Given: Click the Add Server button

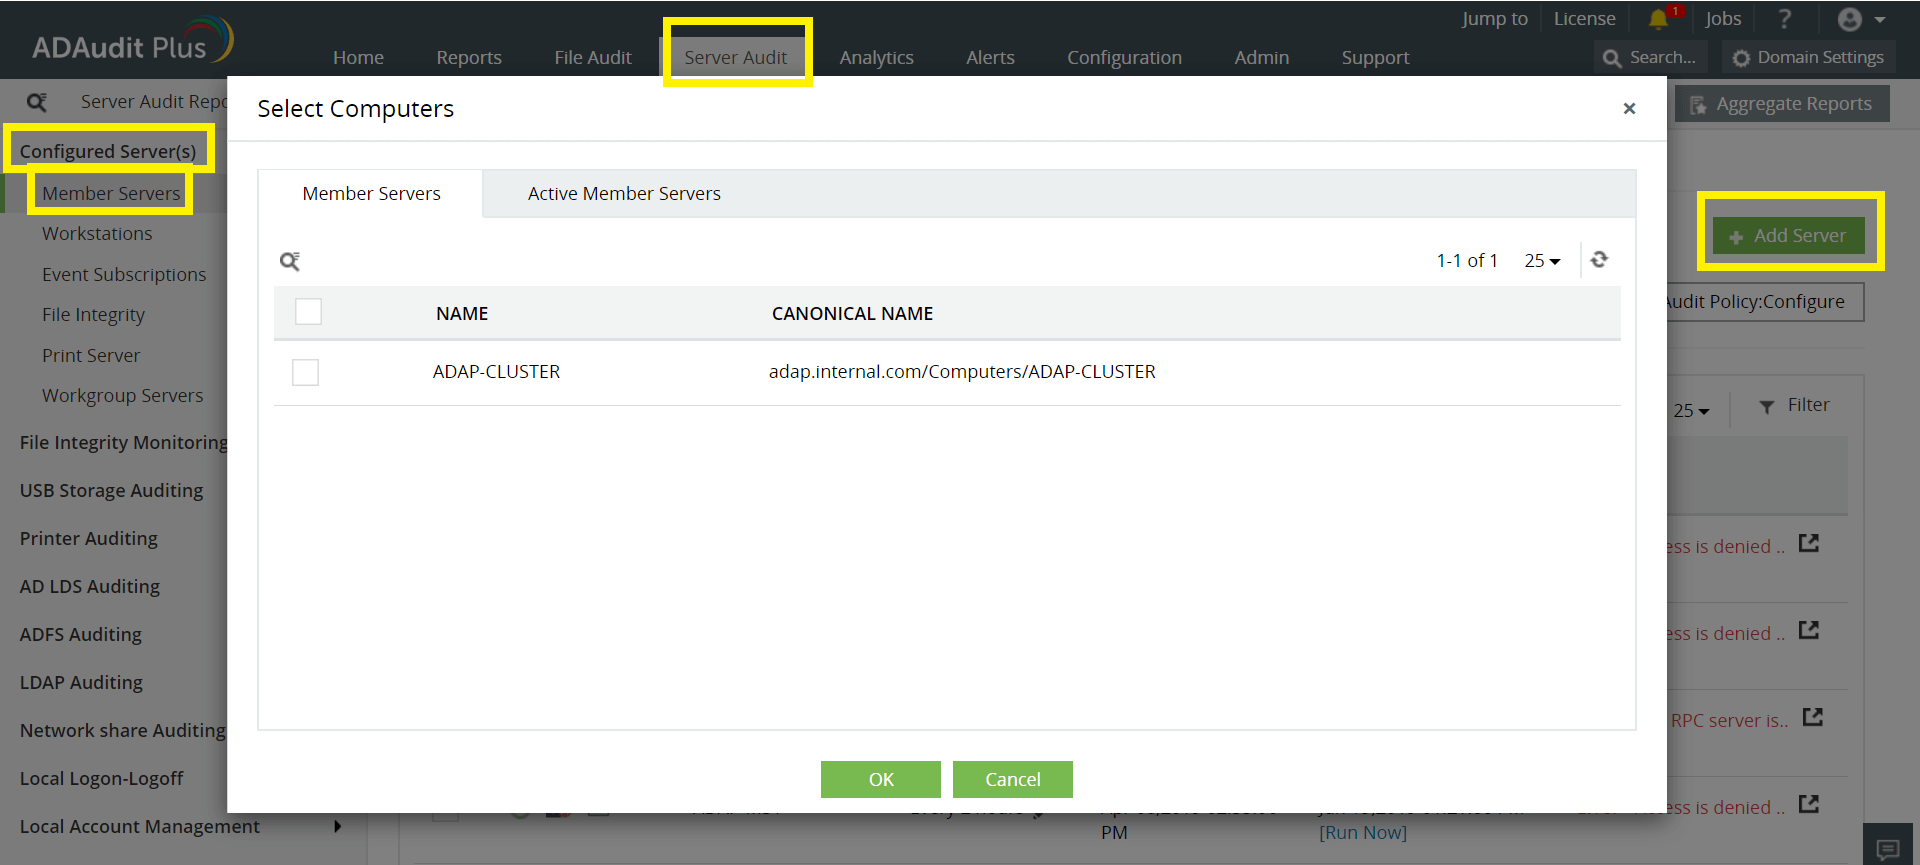Looking at the screenshot, I should click(1789, 236).
